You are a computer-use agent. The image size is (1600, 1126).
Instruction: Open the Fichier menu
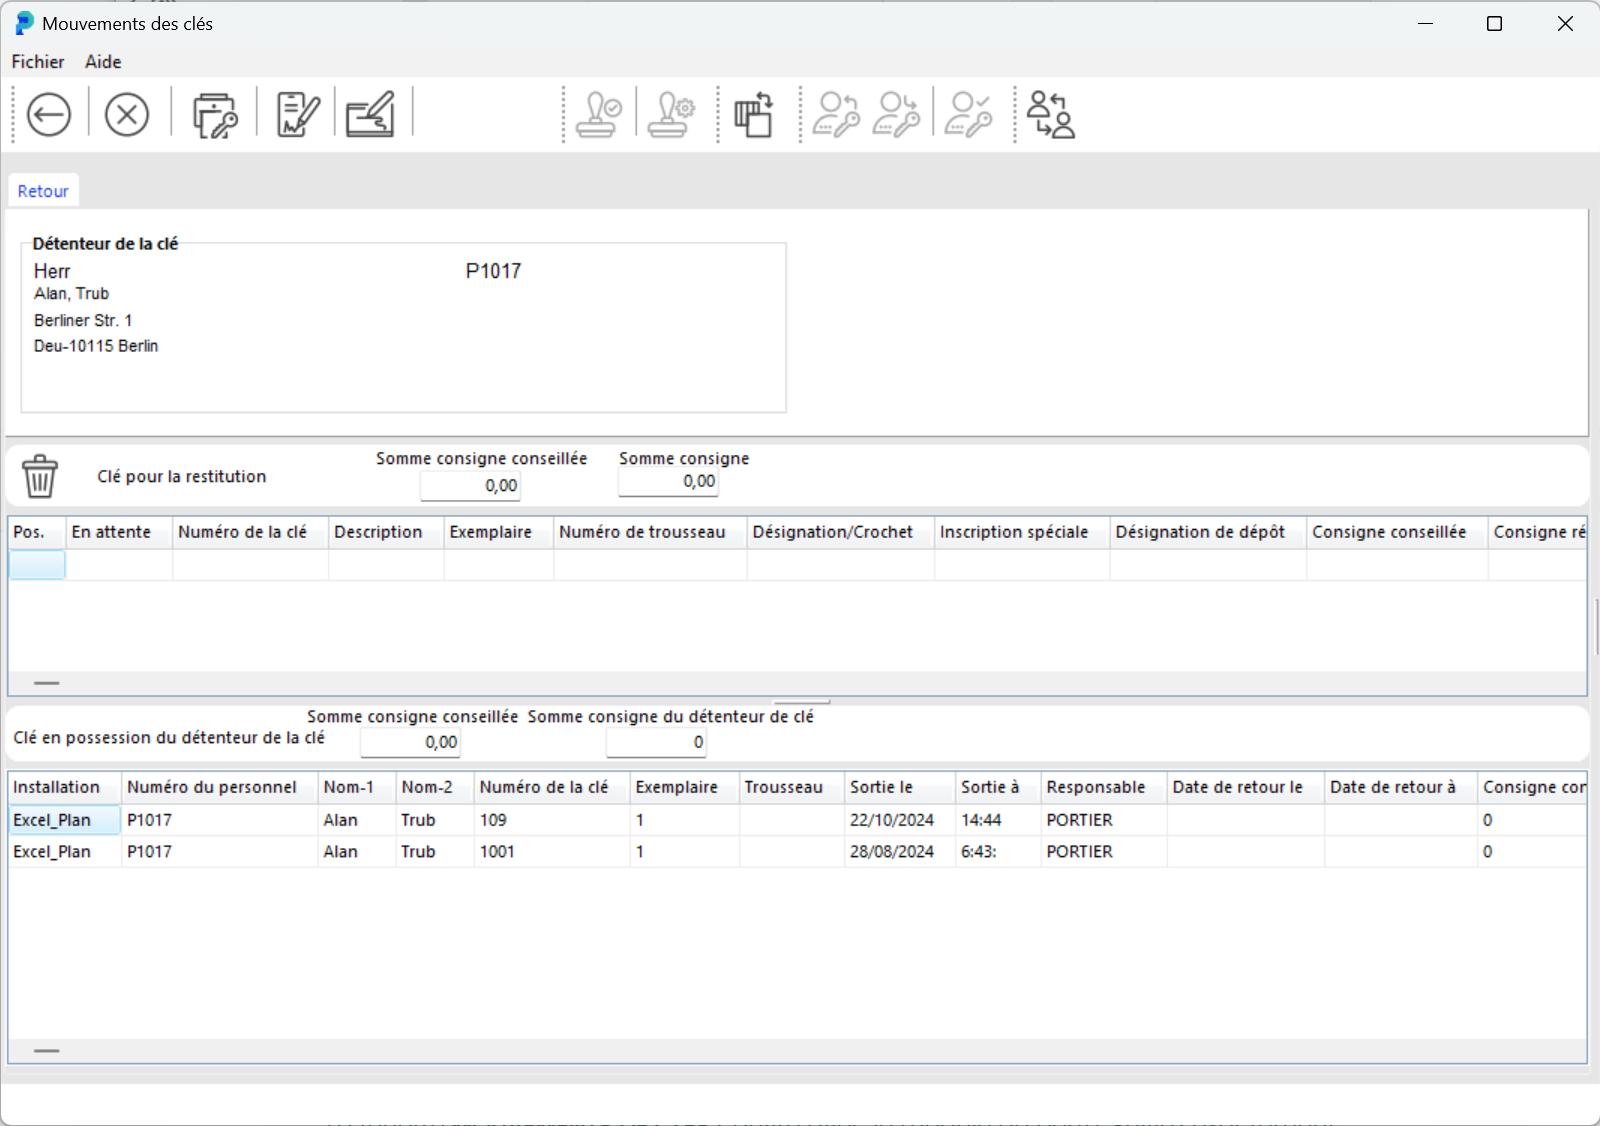(38, 62)
